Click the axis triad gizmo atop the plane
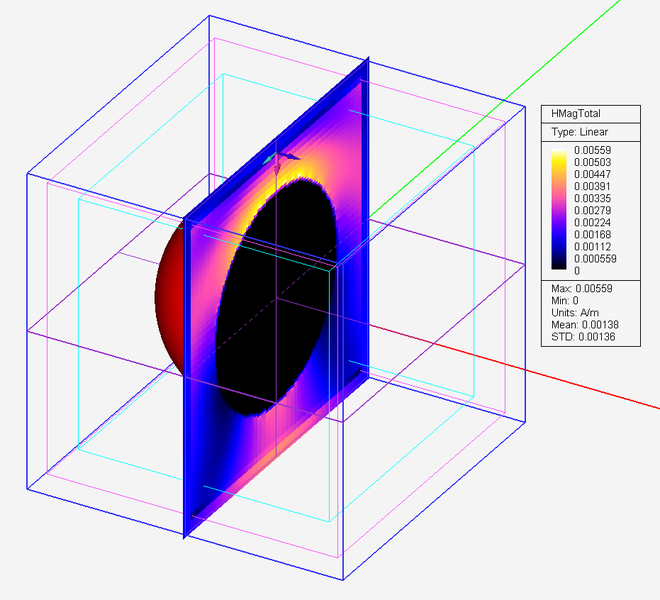660x600 pixels. [279, 162]
